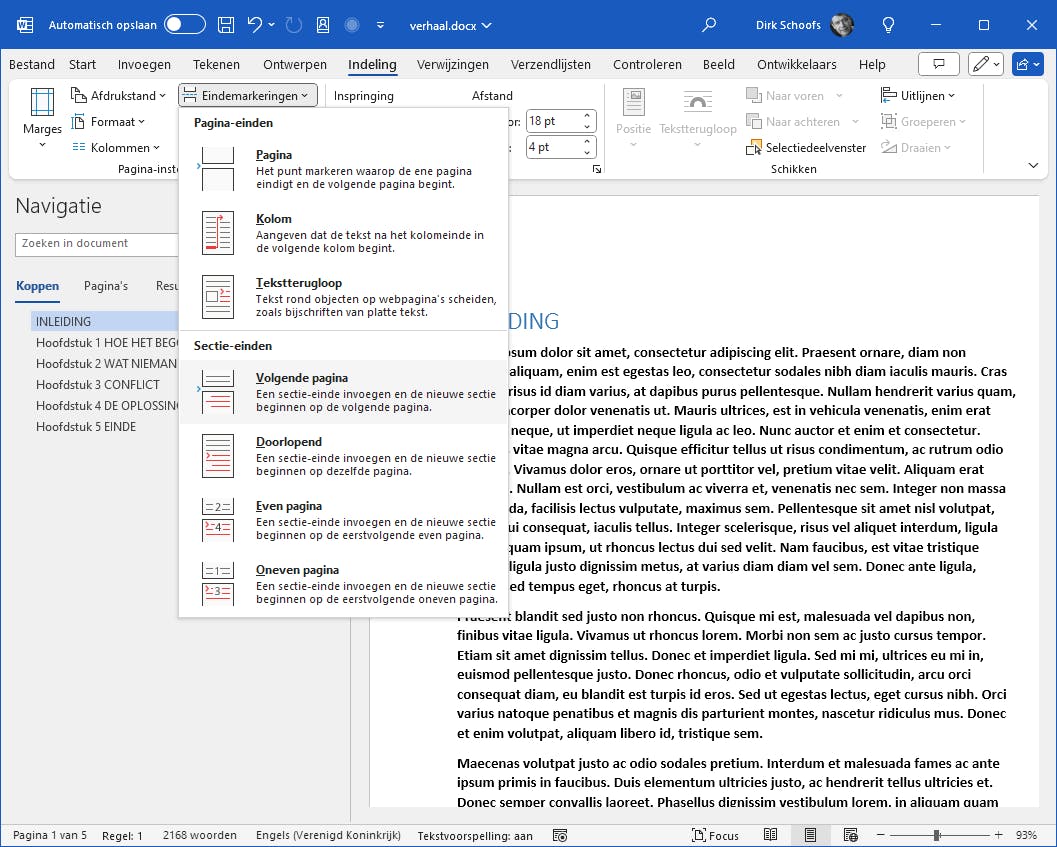1057x847 pixels.
Task: Open the comments speech bubble icon
Action: click(938, 64)
